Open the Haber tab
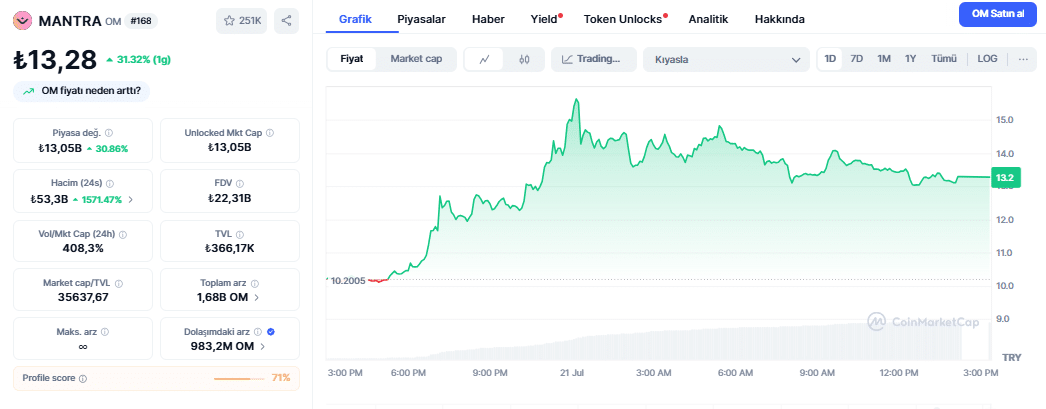1046x409 pixels. (x=488, y=19)
